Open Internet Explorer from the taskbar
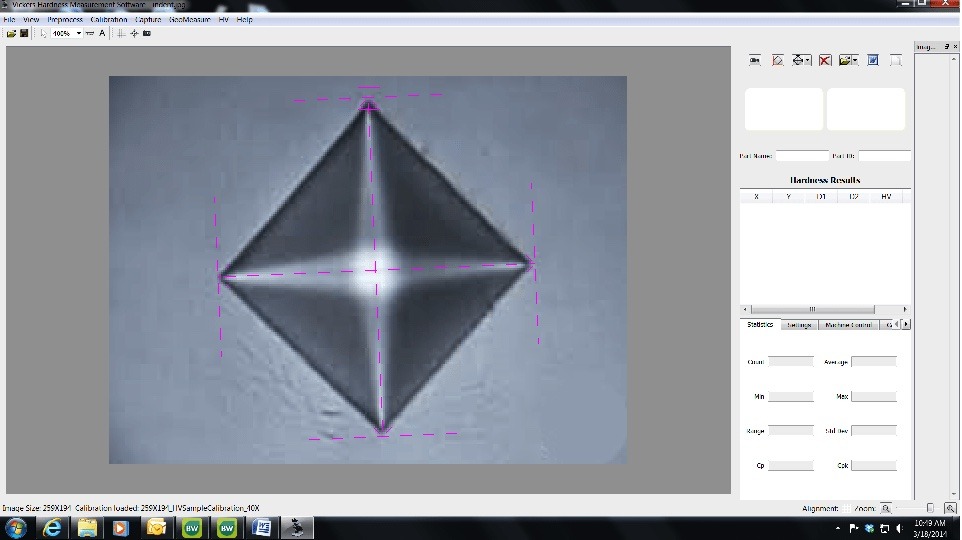This screenshot has height=540, width=962. pyautogui.click(x=53, y=527)
